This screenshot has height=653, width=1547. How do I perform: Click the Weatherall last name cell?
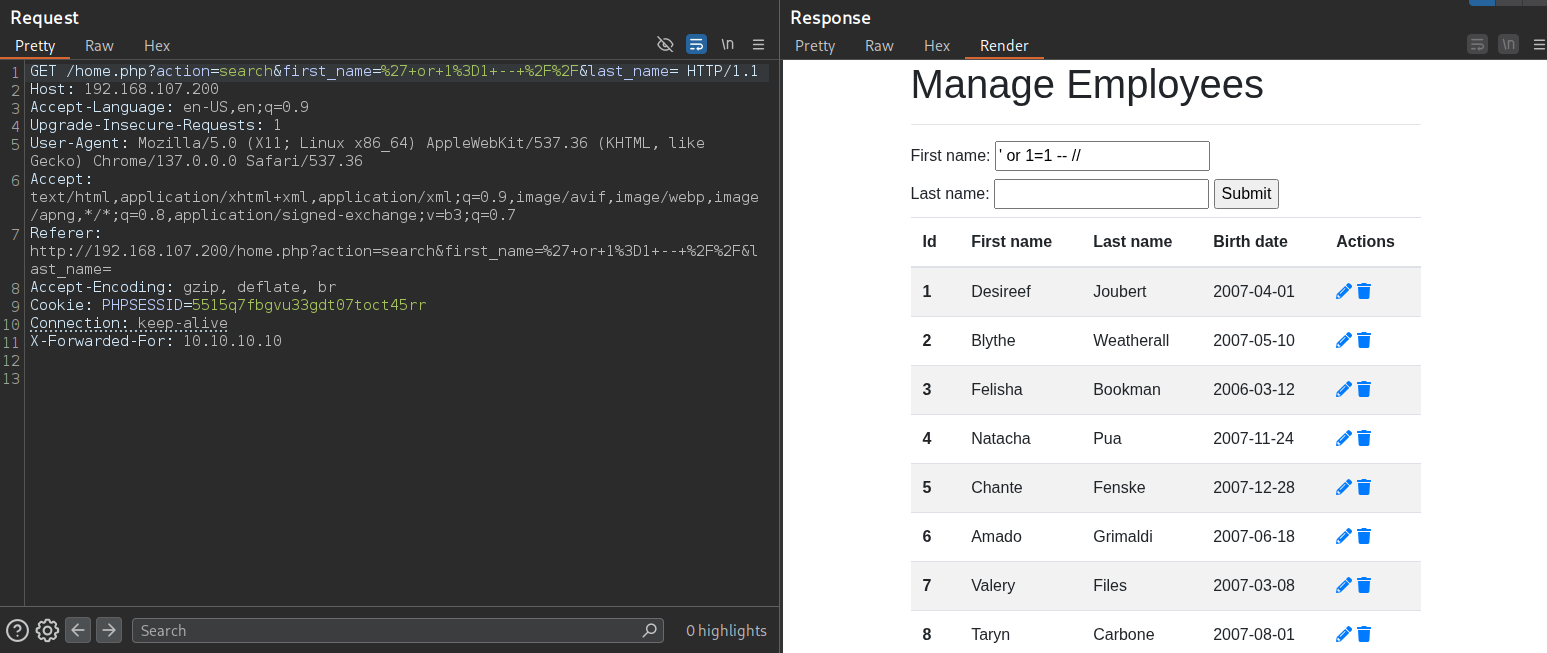pyautogui.click(x=1131, y=340)
